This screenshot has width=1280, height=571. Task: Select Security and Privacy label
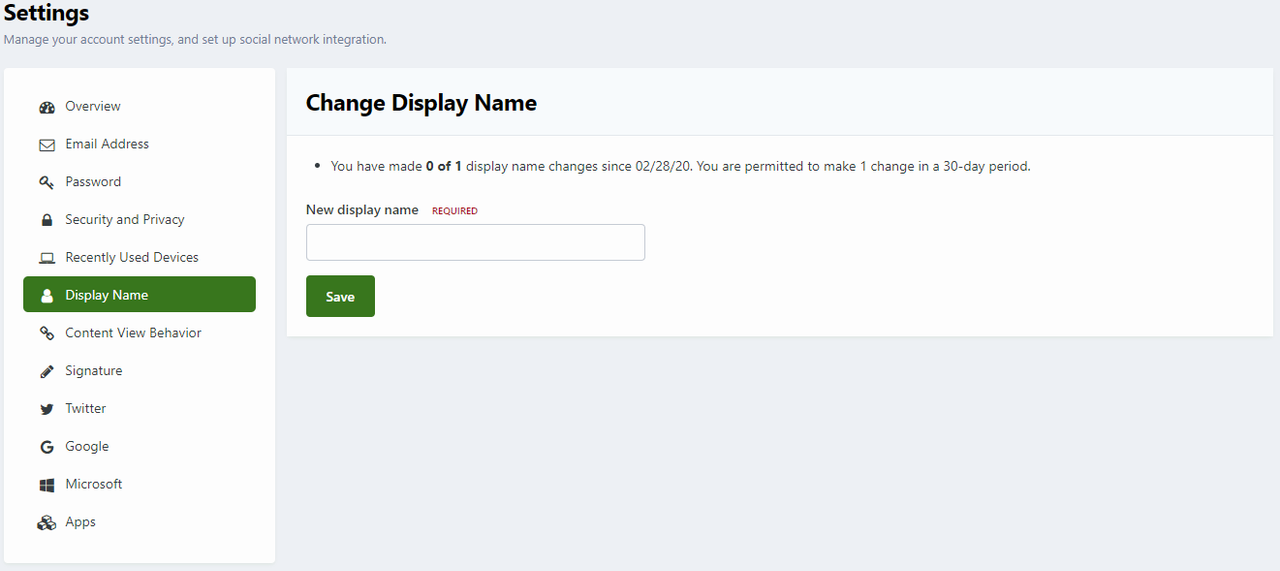click(x=125, y=219)
